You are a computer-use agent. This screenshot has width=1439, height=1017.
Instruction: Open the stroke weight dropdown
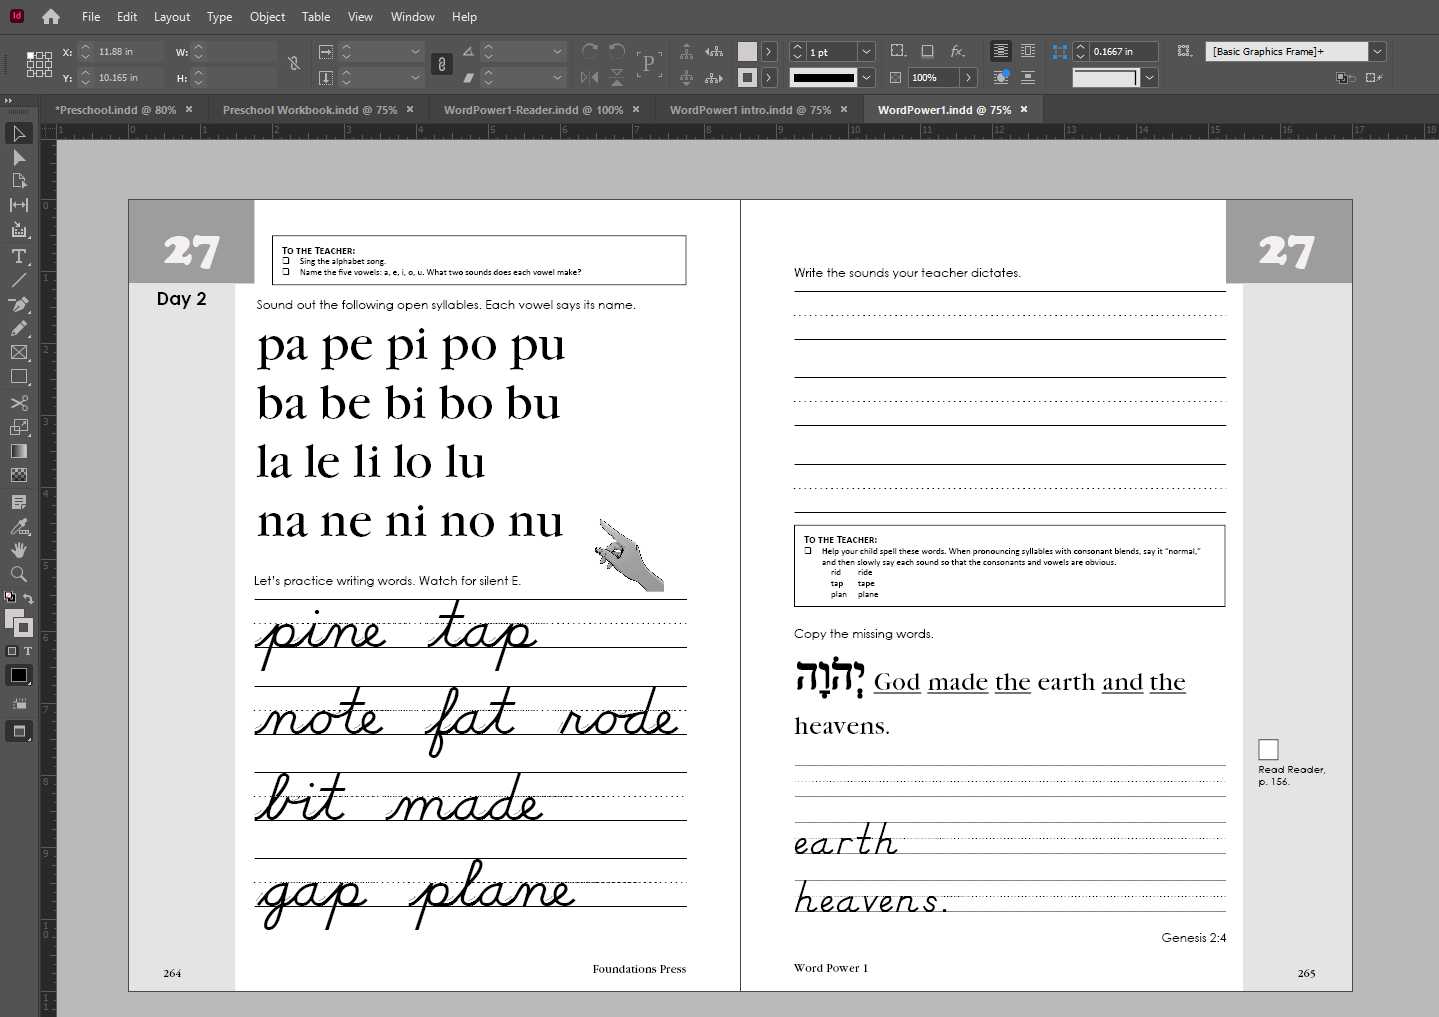866,51
